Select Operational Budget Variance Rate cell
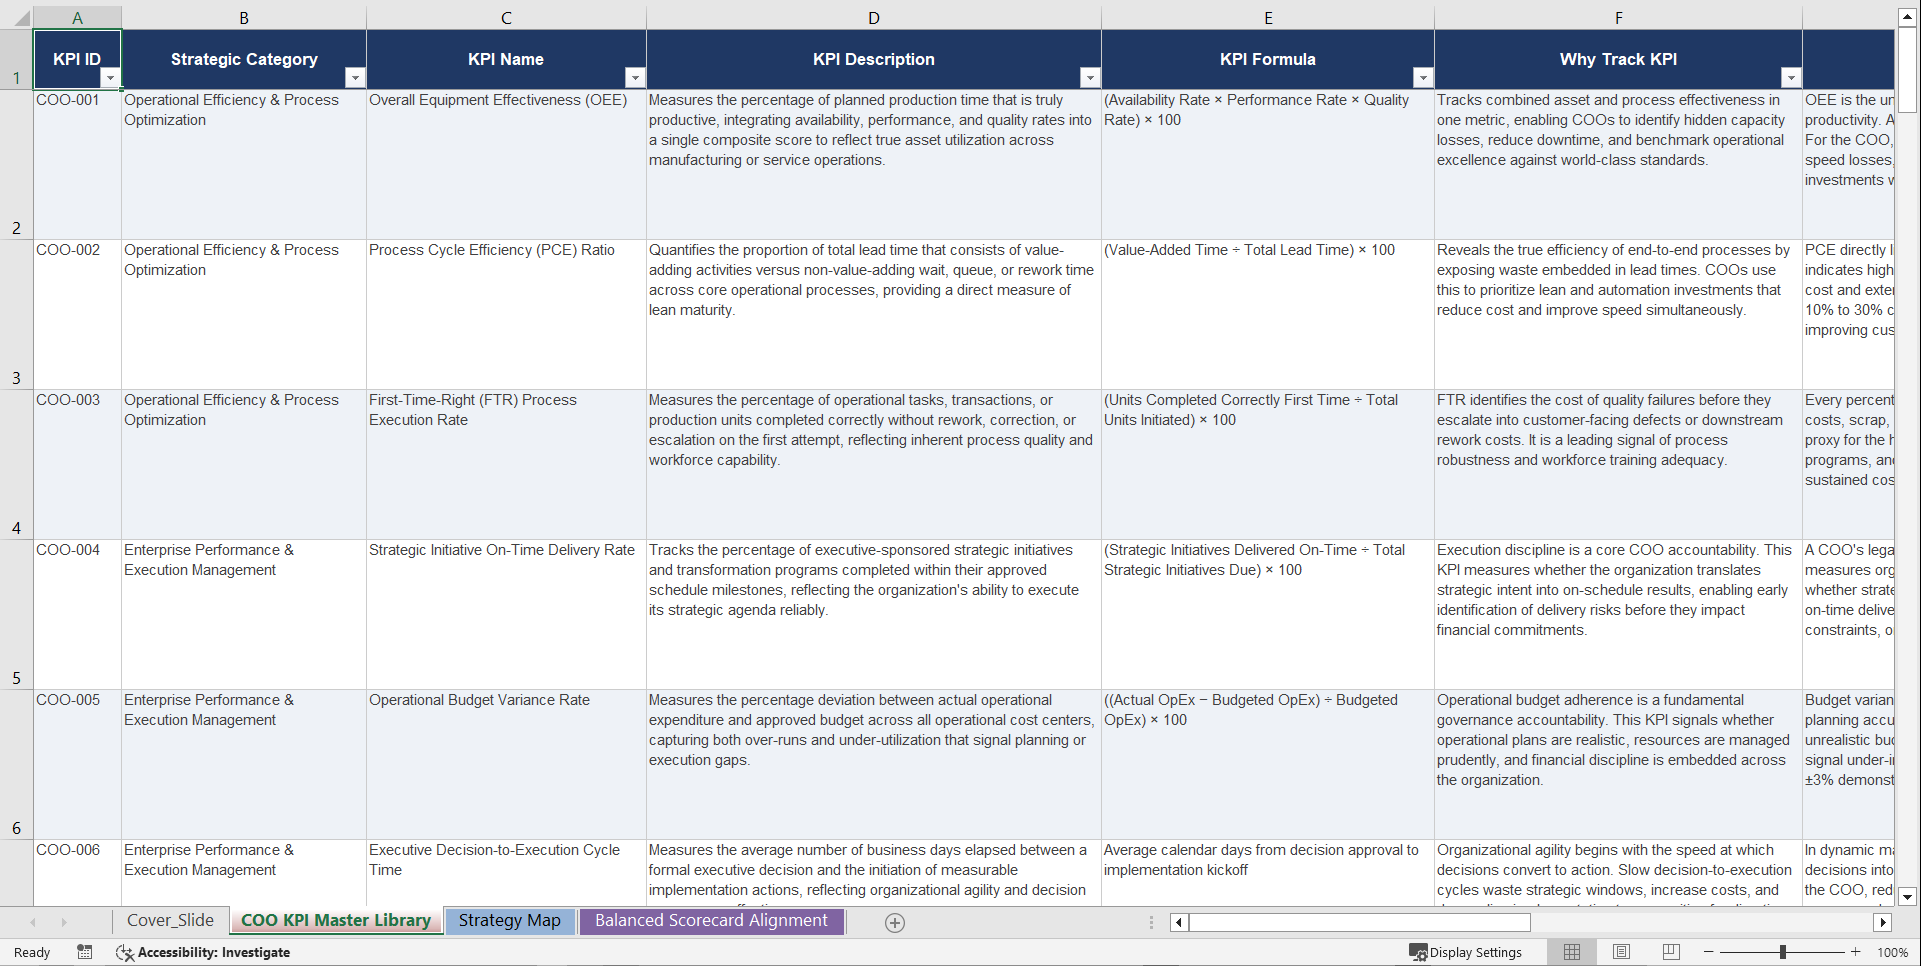 [506, 764]
